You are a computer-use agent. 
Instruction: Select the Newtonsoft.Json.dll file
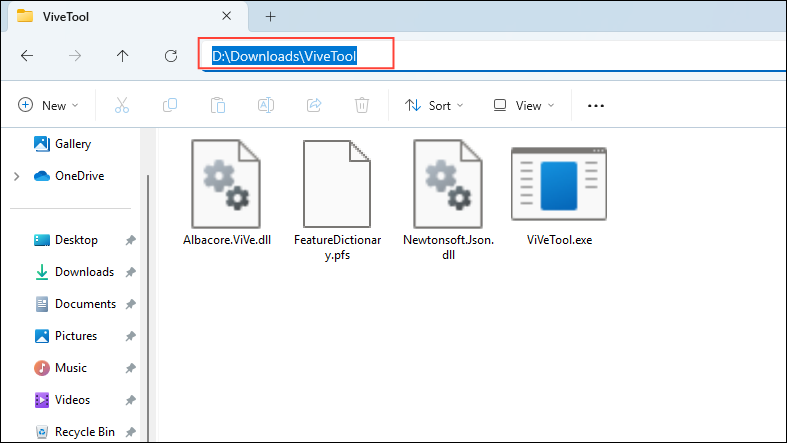448,200
